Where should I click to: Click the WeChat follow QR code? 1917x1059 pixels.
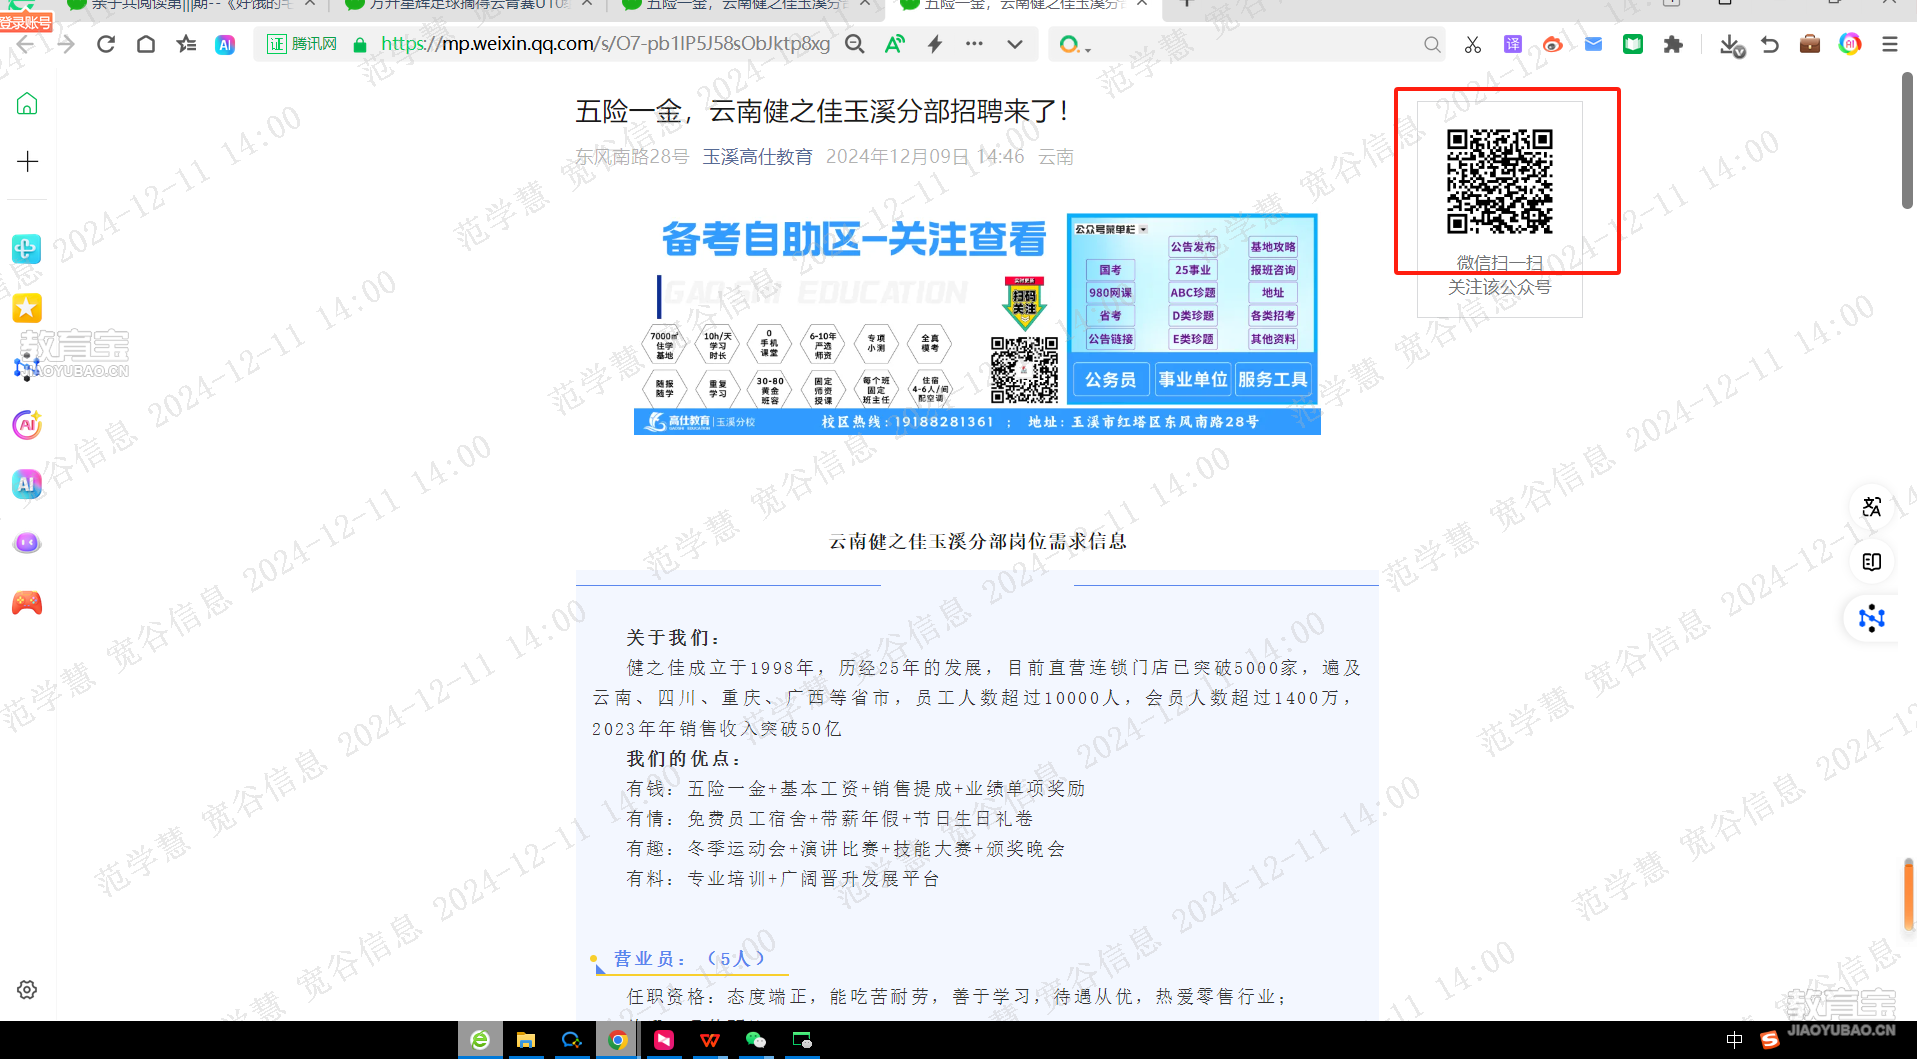(x=1499, y=181)
